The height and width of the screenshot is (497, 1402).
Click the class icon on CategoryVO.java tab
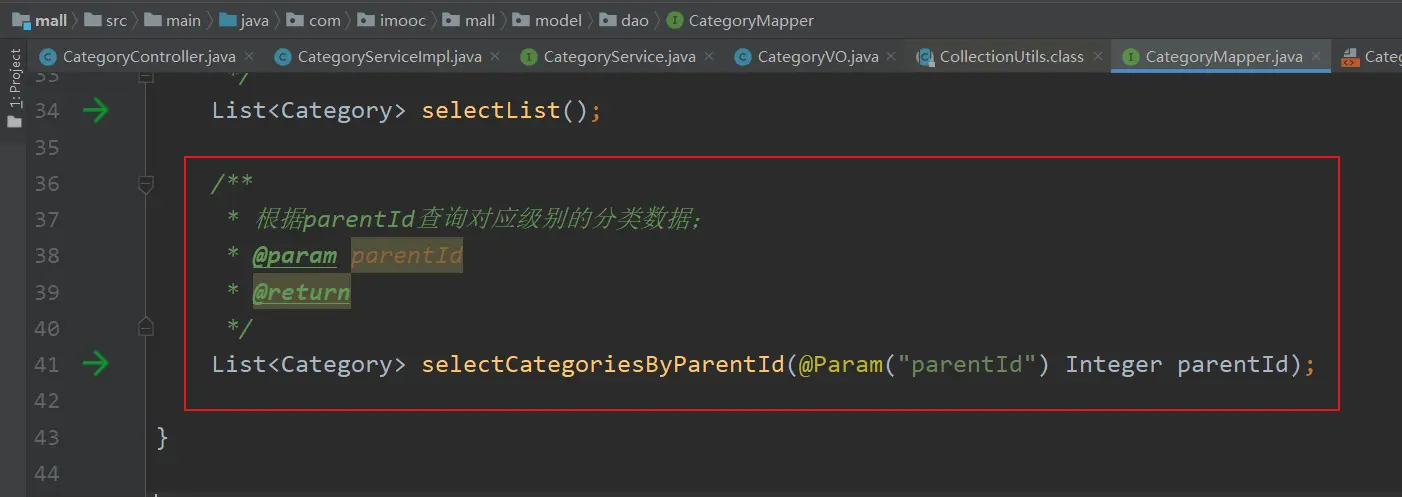pyautogui.click(x=743, y=57)
